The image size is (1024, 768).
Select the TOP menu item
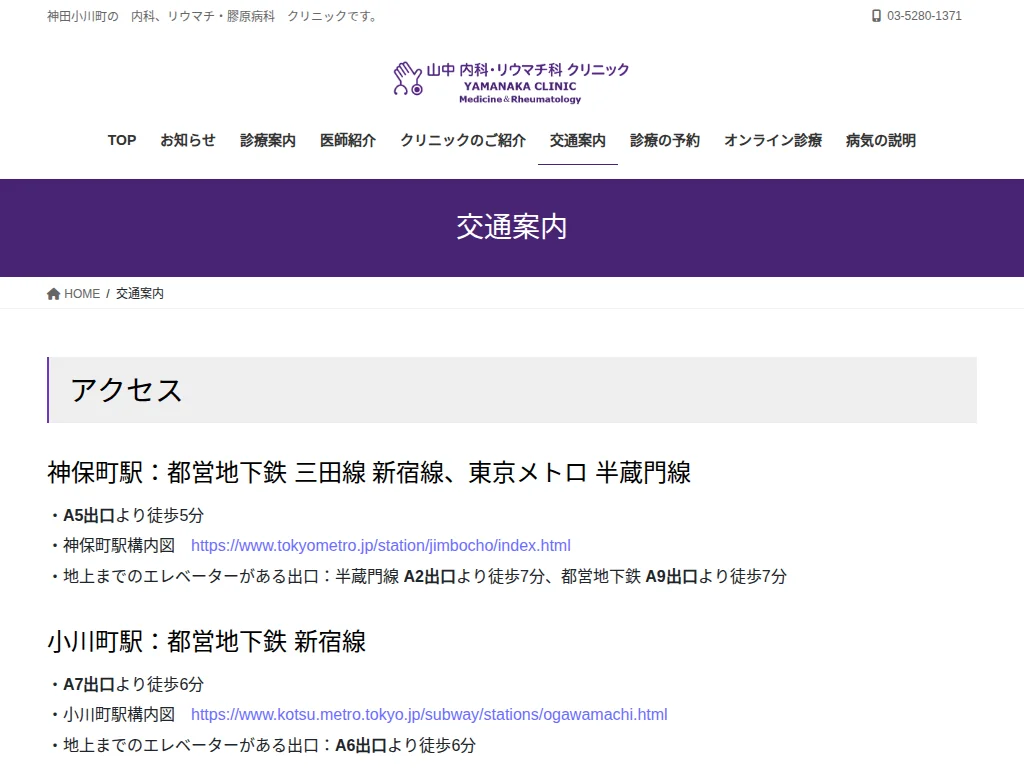(x=121, y=141)
